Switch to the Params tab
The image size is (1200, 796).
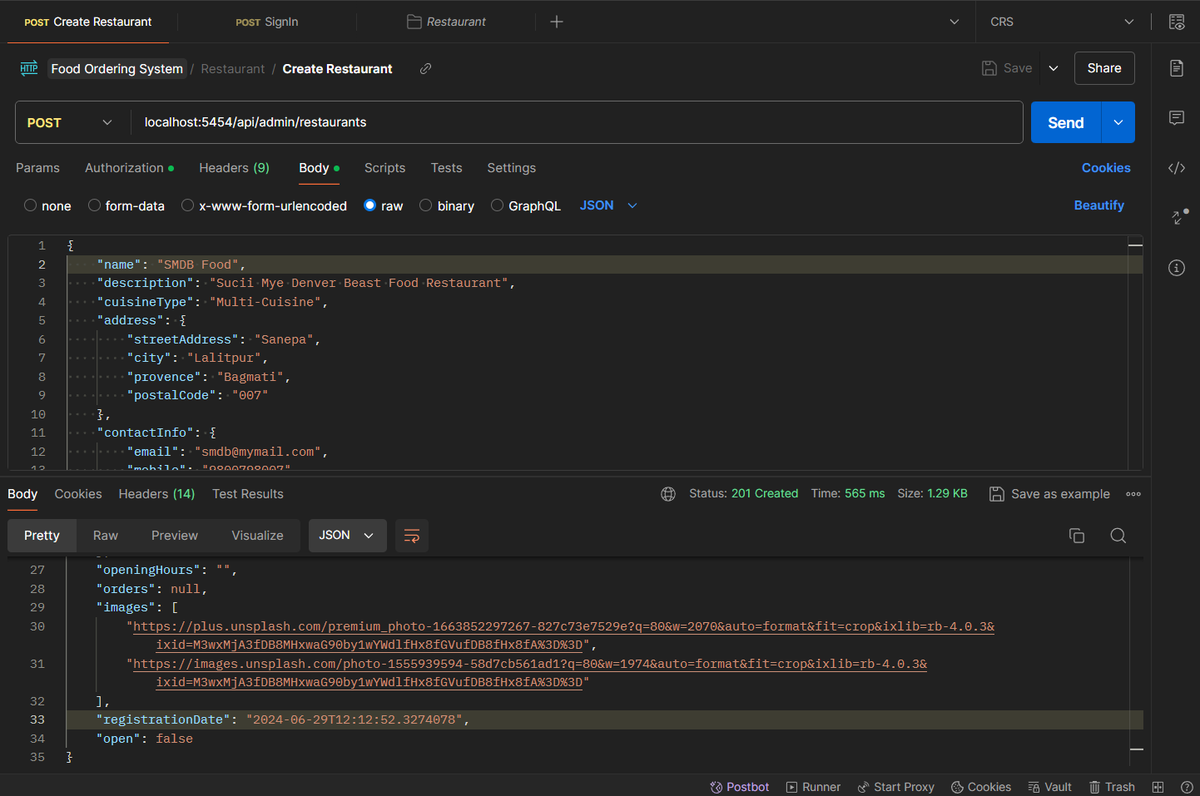tap(38, 168)
